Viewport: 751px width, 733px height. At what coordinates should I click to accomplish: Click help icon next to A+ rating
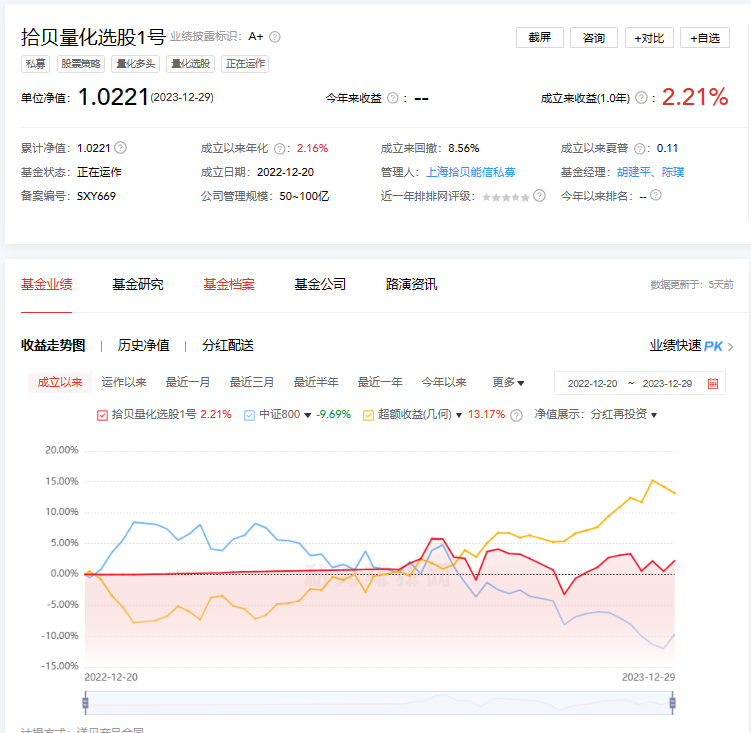[274, 37]
